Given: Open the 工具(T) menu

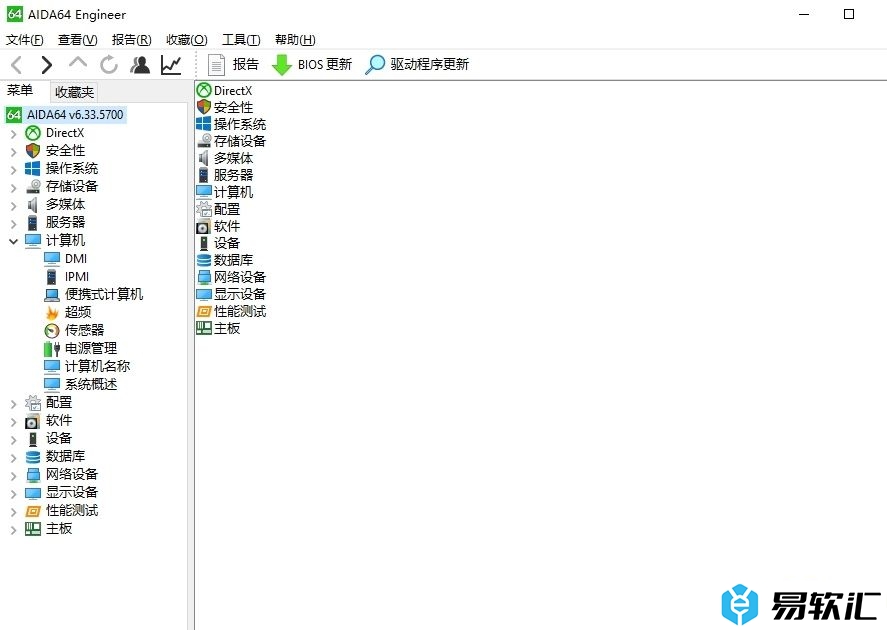Looking at the screenshot, I should tap(241, 40).
